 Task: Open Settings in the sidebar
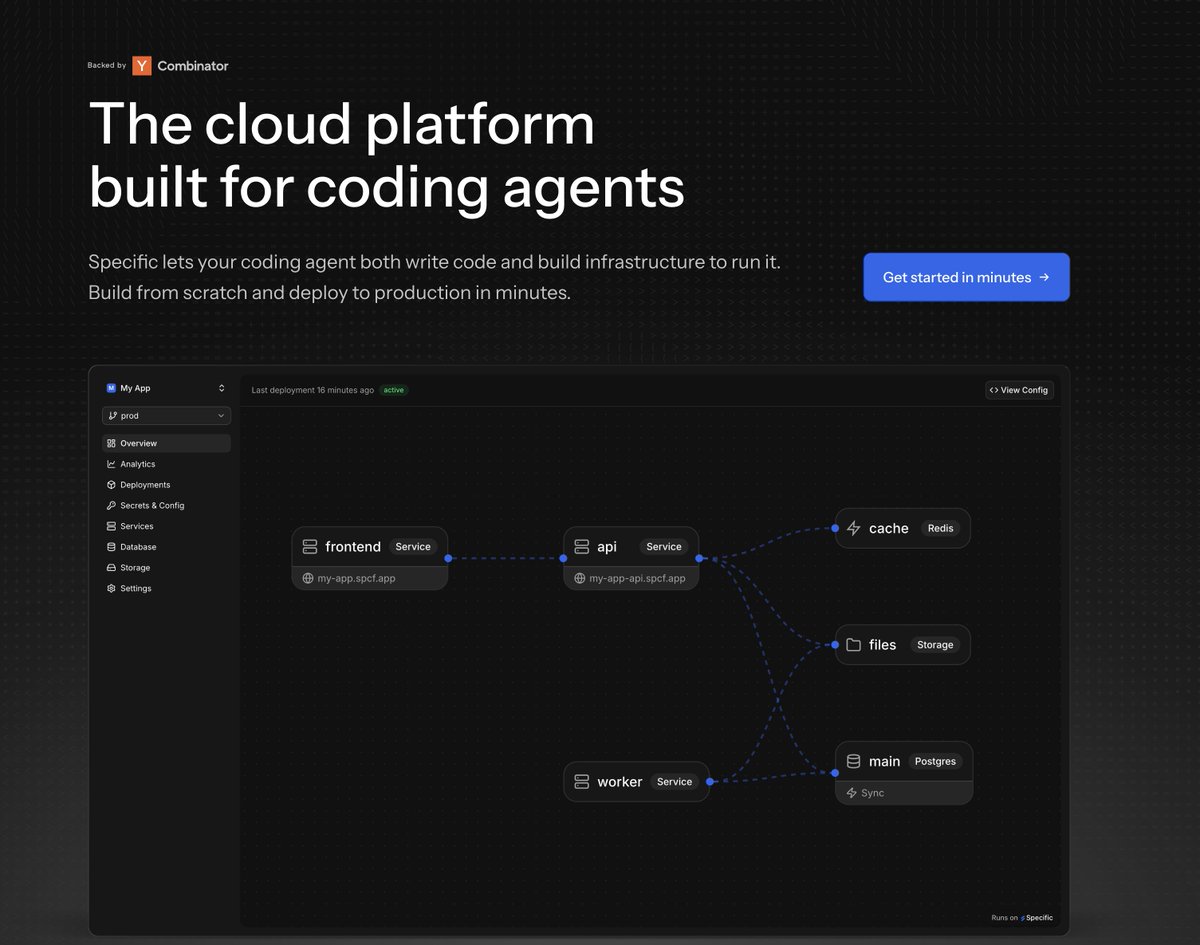[166, 588]
